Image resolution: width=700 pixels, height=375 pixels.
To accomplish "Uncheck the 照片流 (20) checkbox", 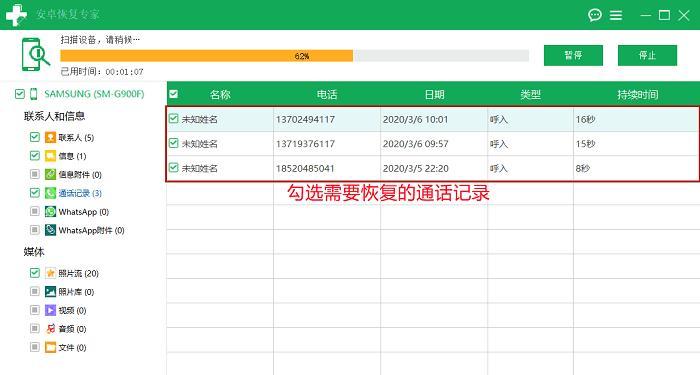I will [34, 272].
